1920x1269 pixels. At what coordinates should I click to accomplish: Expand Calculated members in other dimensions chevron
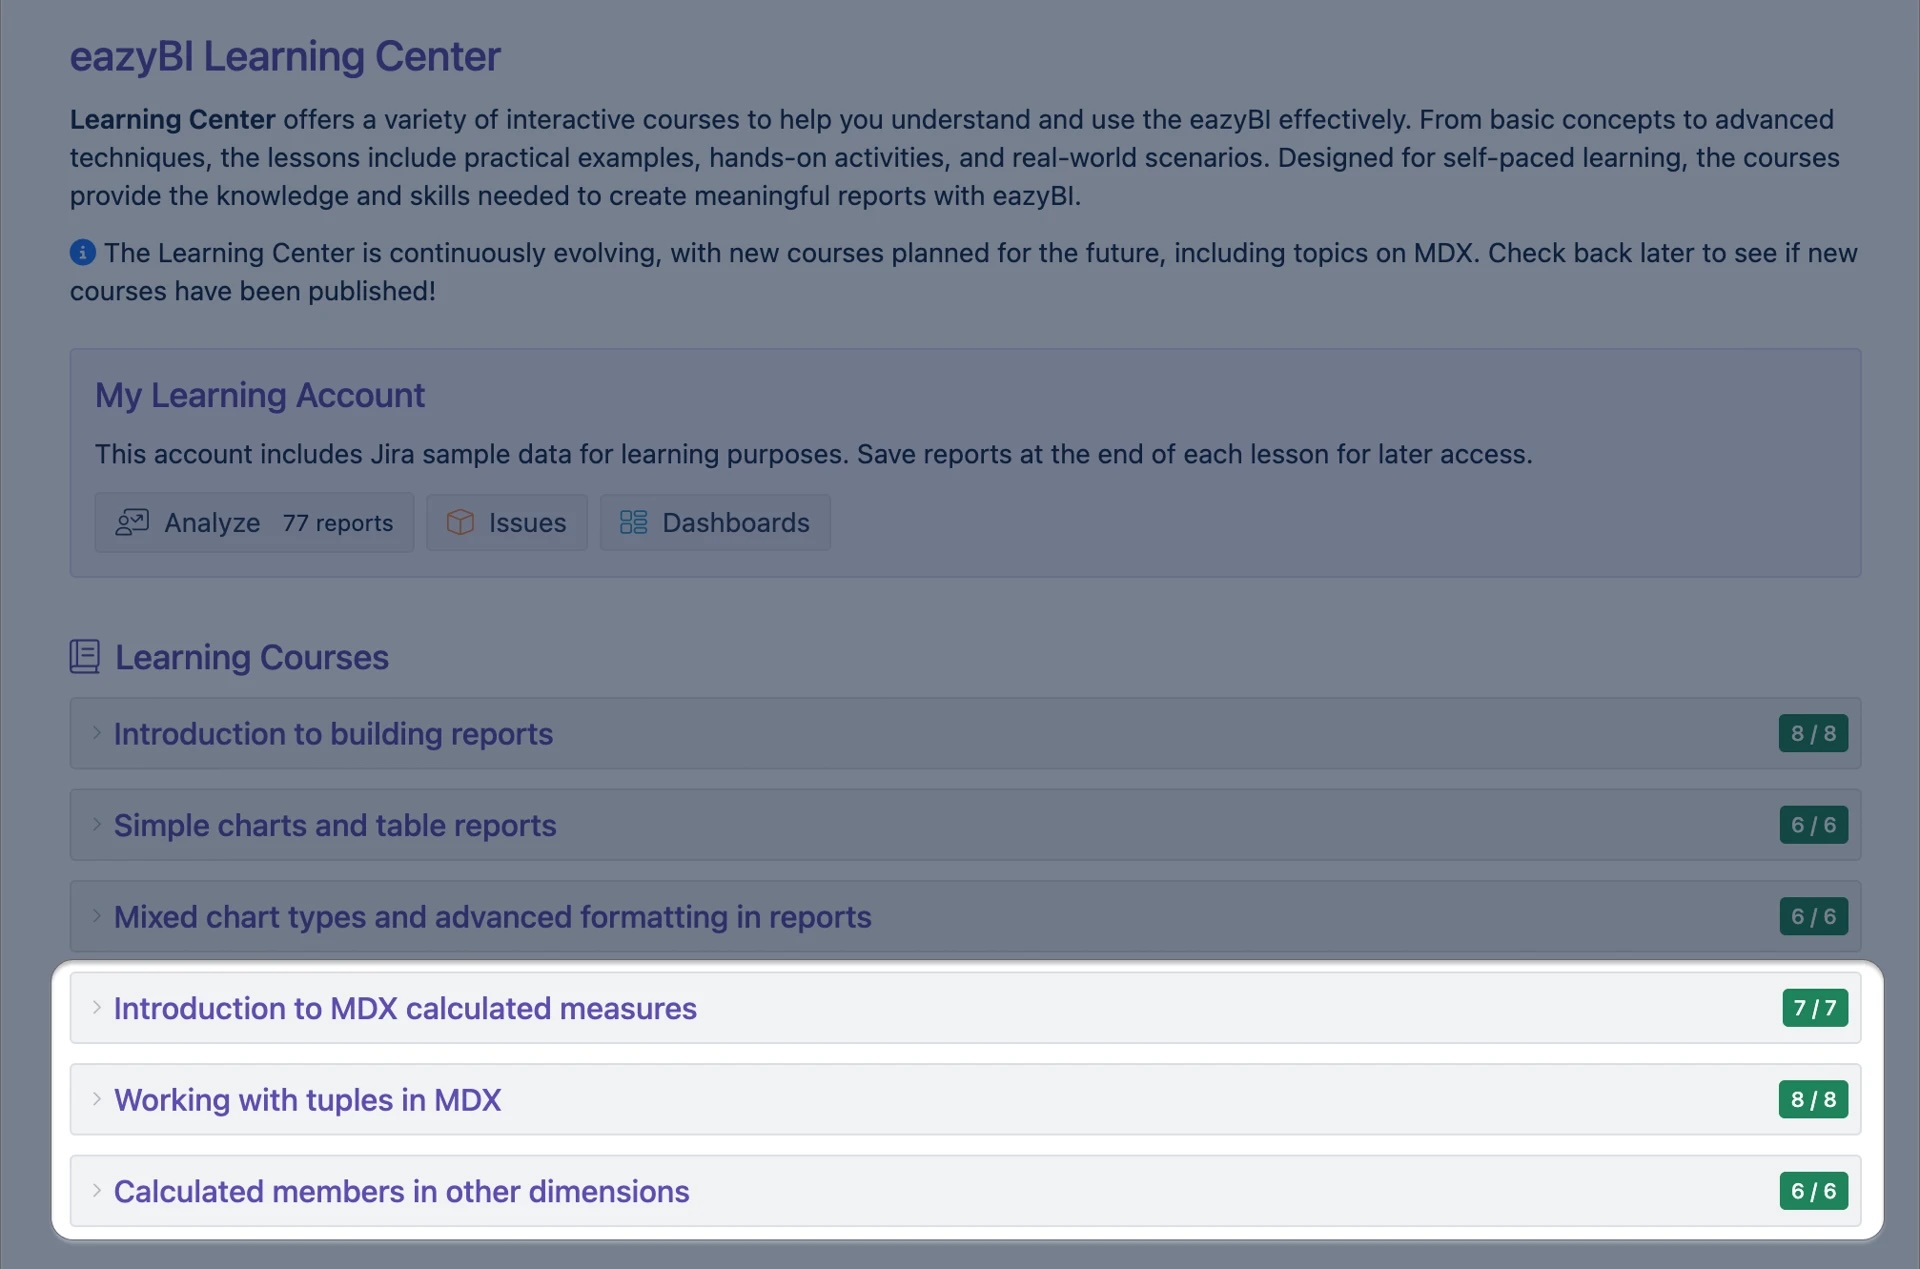(97, 1191)
